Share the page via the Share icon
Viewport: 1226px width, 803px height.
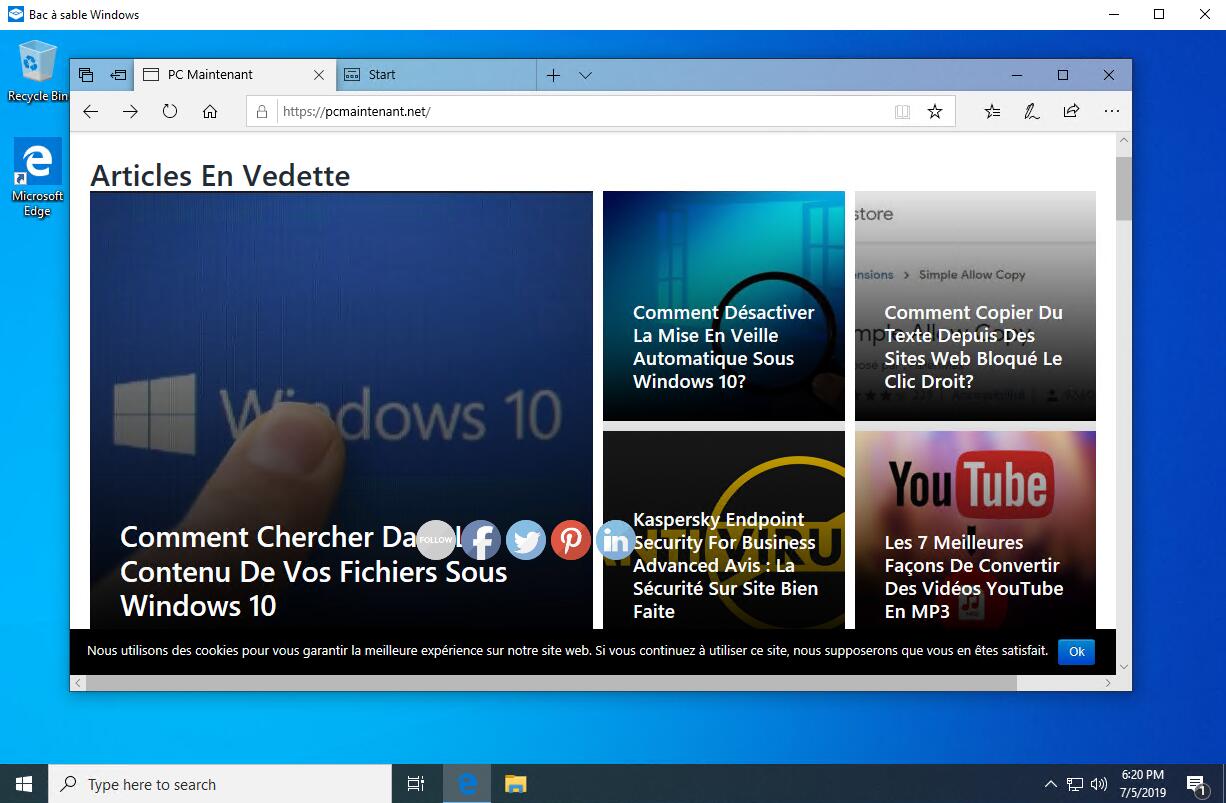pyautogui.click(x=1072, y=111)
